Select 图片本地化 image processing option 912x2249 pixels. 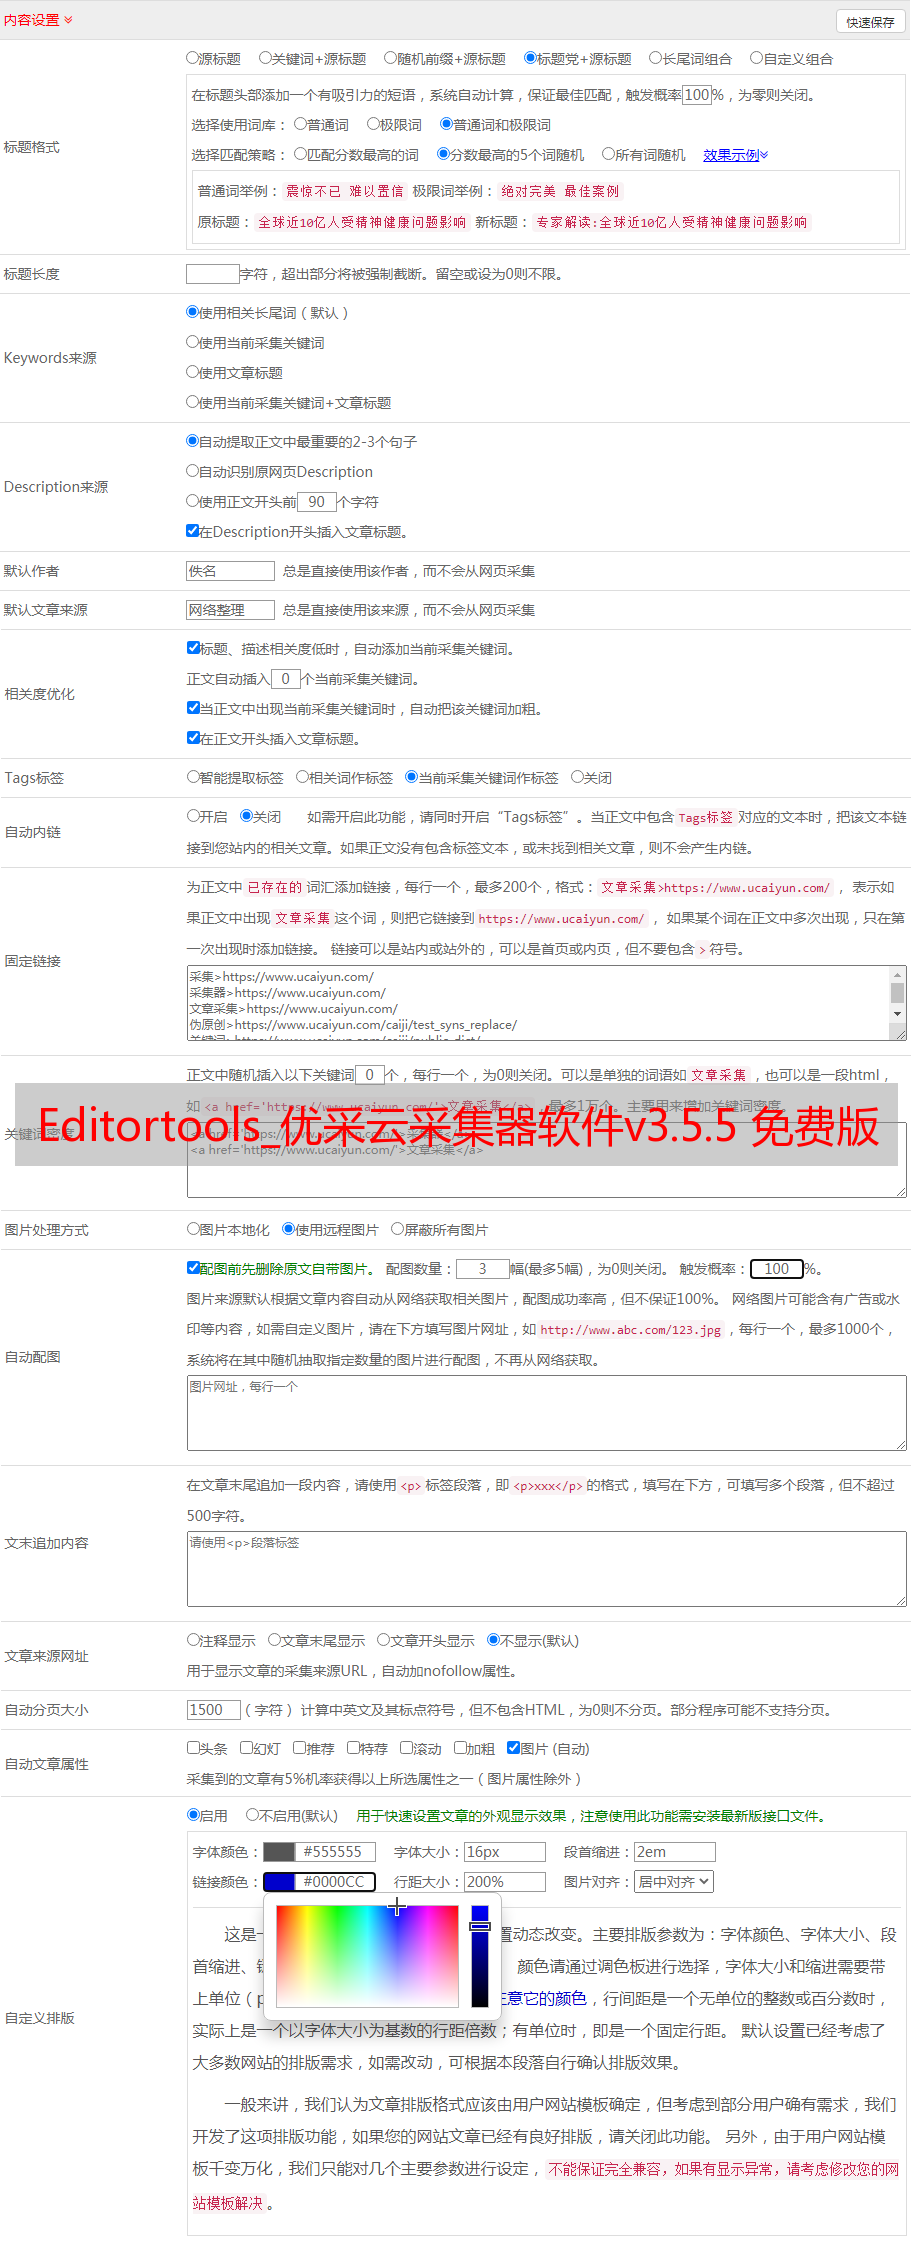(193, 1229)
